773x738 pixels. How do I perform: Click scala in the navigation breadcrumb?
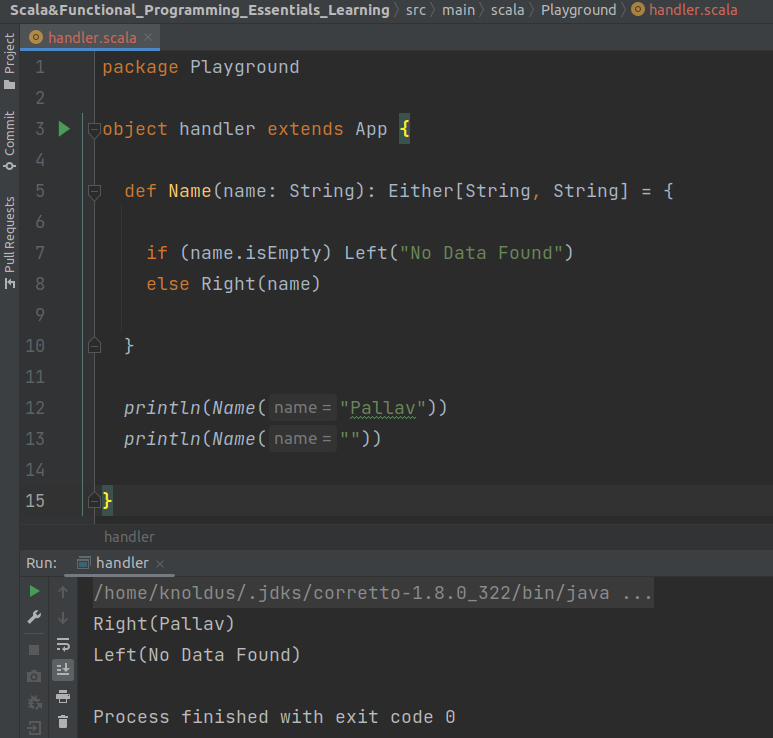507,10
